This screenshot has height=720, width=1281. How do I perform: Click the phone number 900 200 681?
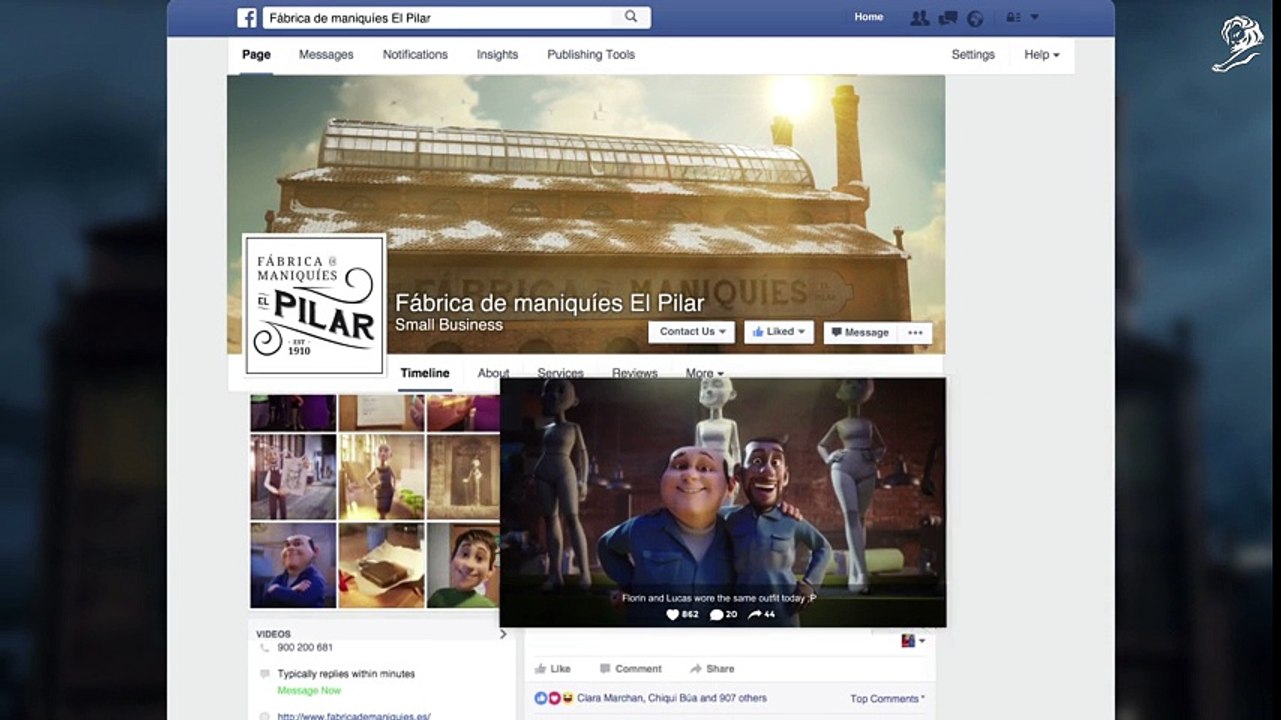(x=305, y=648)
